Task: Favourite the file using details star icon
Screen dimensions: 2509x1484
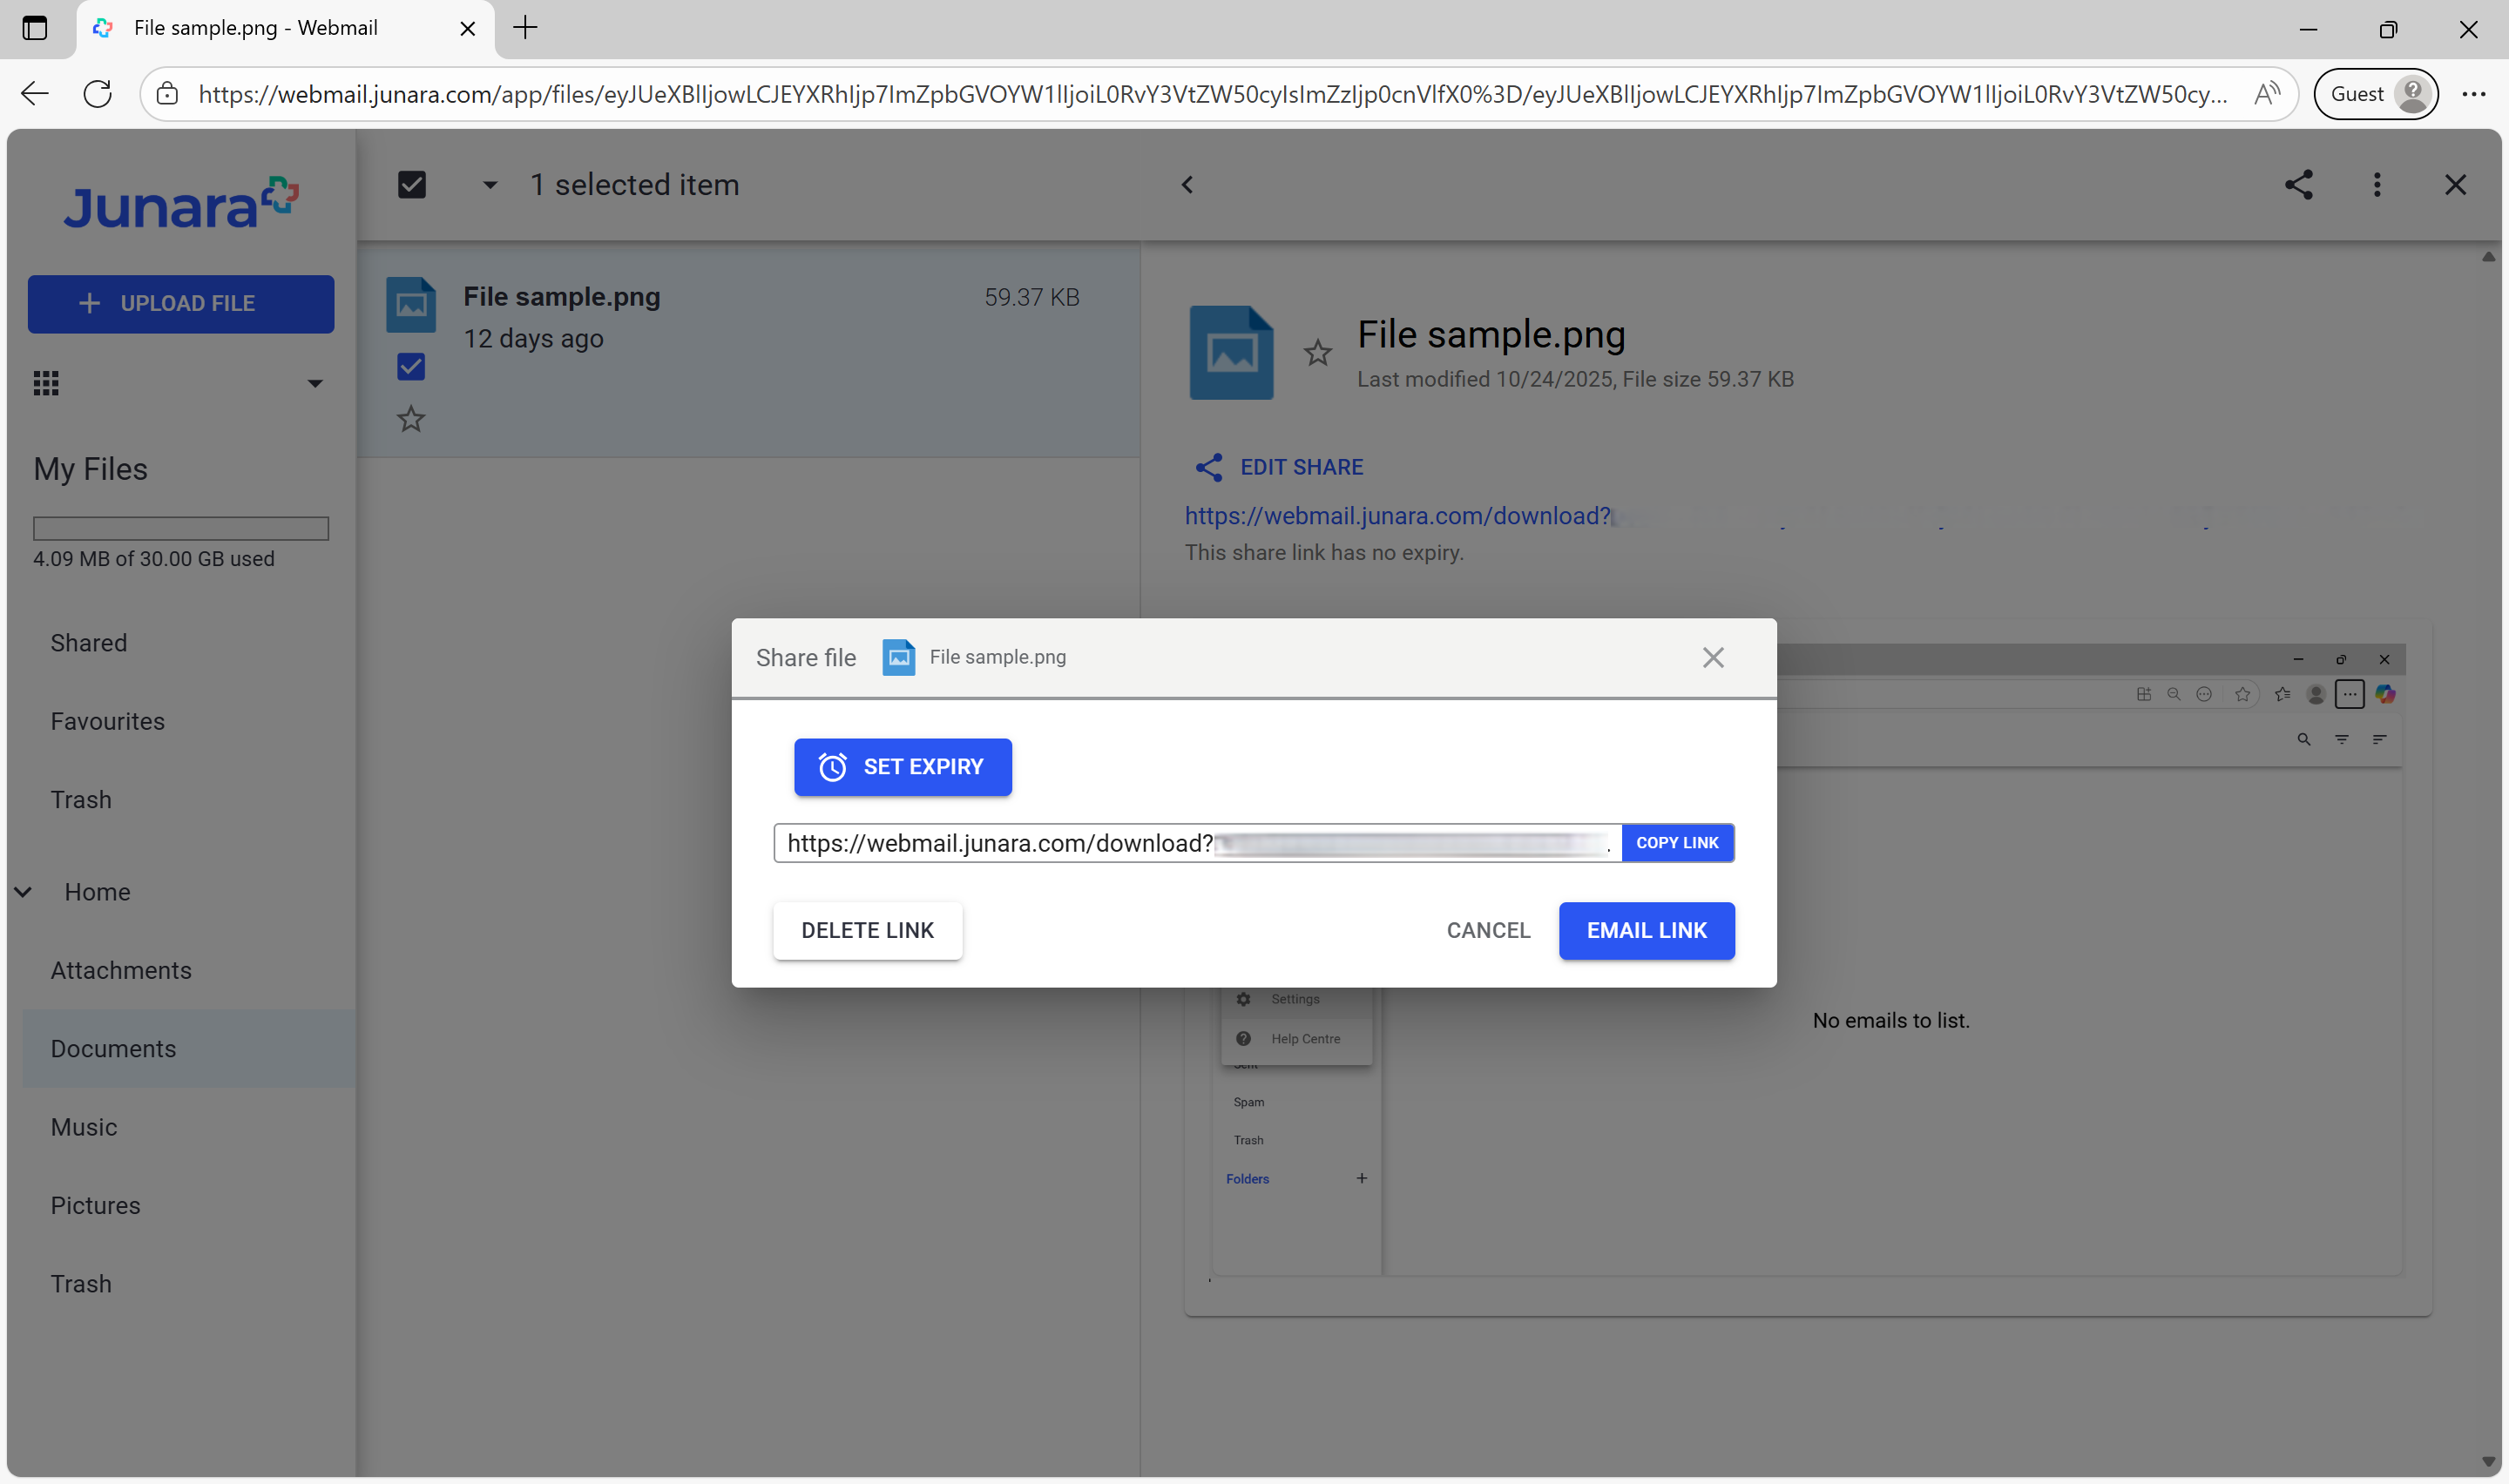Action: click(x=1318, y=353)
